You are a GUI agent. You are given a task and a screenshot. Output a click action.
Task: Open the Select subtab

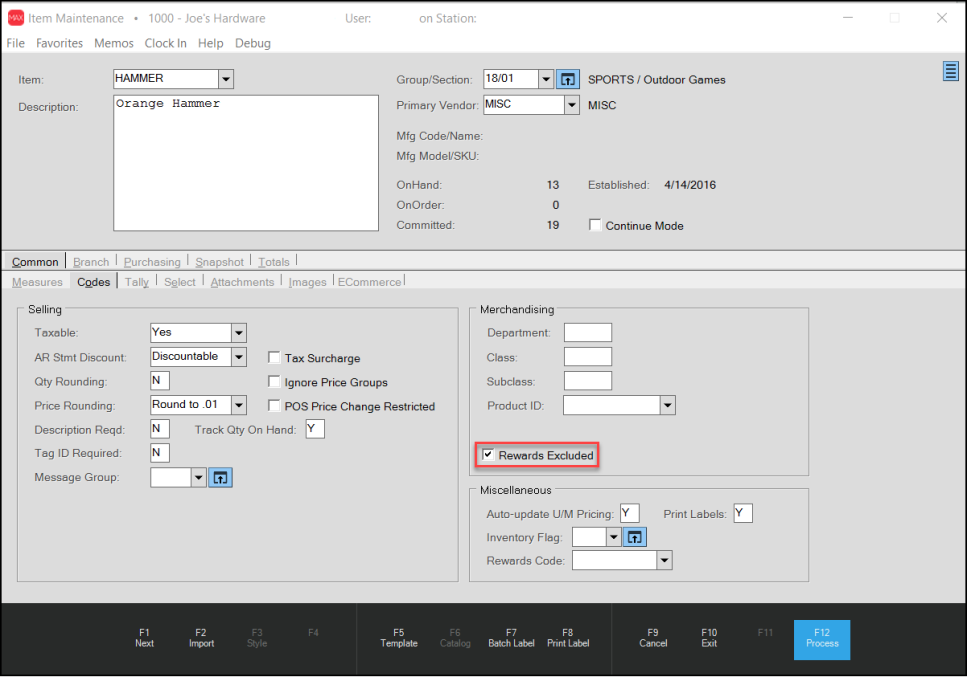(179, 282)
